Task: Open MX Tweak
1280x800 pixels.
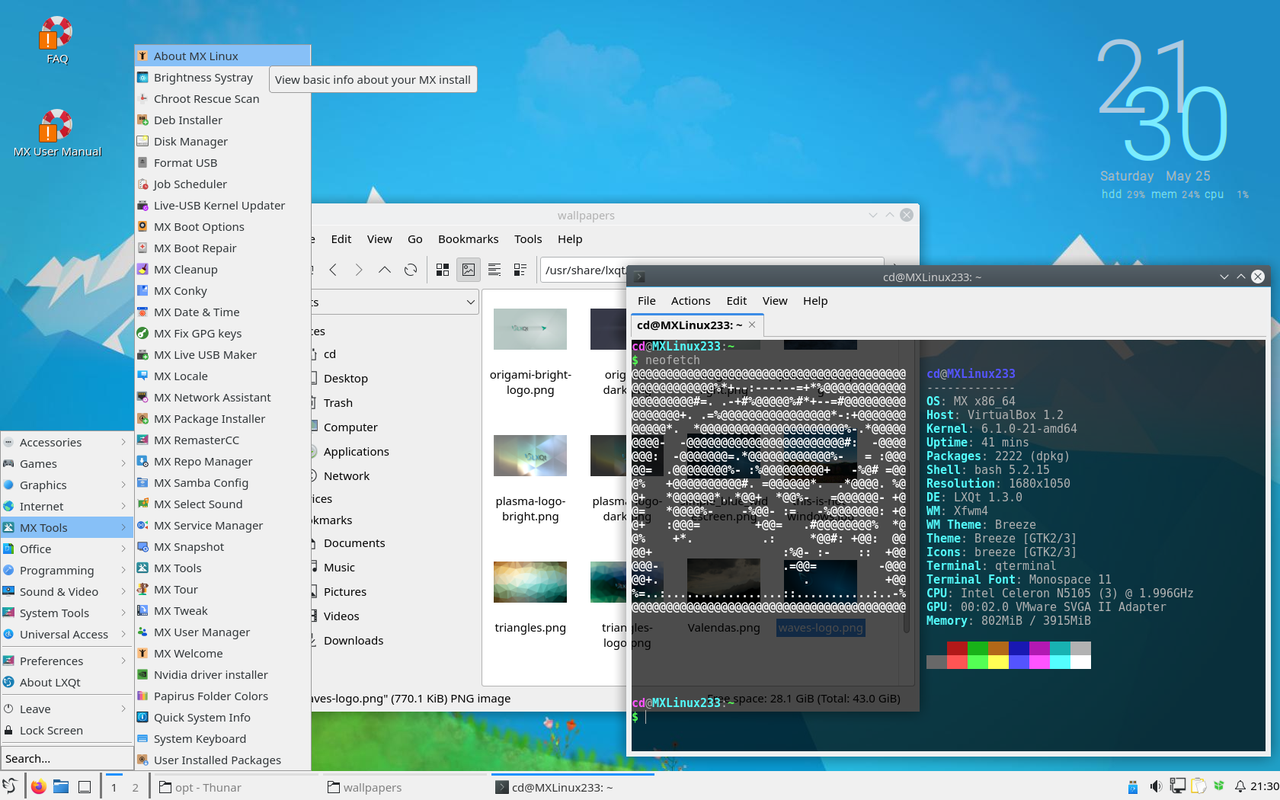Action: [x=223, y=611]
